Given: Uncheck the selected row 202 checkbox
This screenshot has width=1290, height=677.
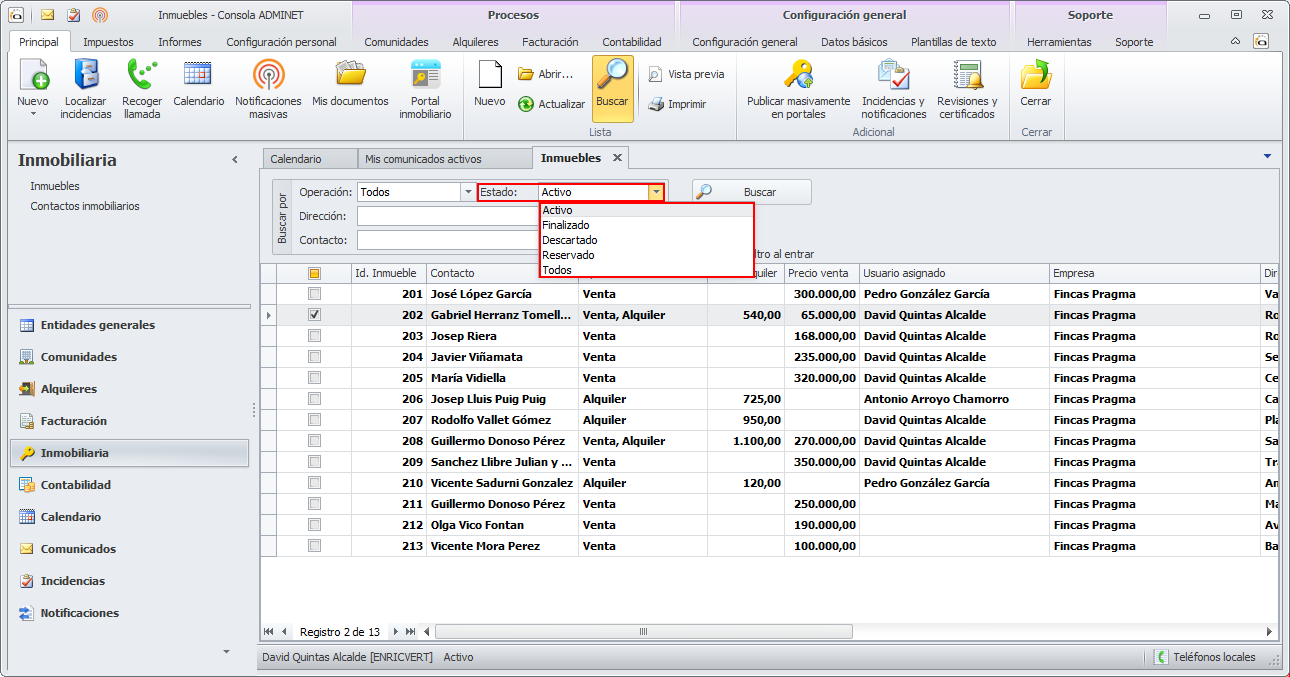Looking at the screenshot, I should click(x=314, y=315).
